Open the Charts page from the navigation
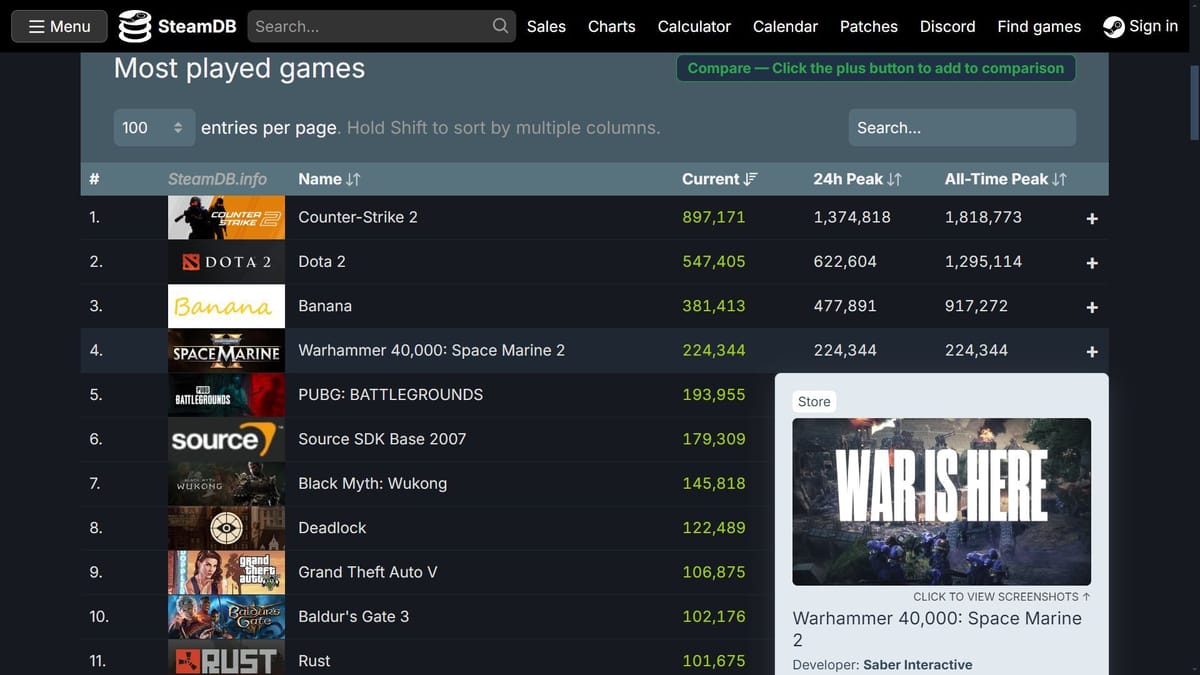Screen dimensions: 1200x675 coord(611,26)
